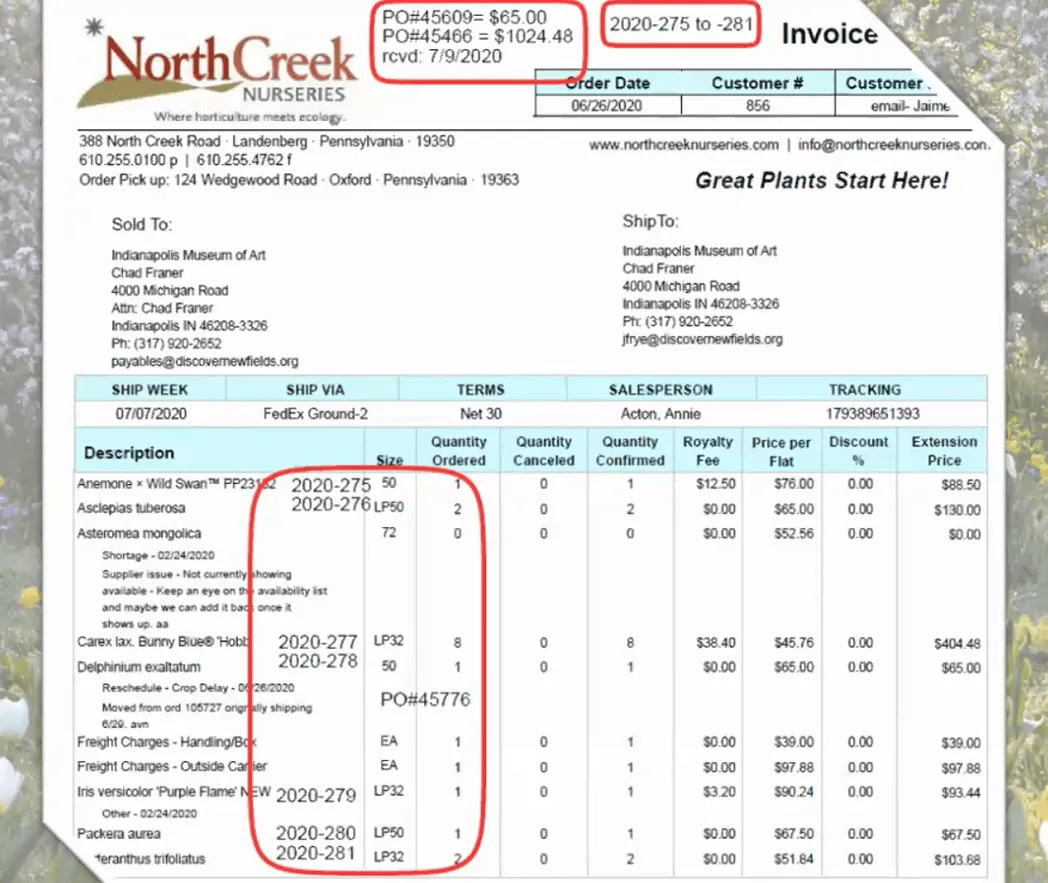Click the extension price "$404.48"
The height and width of the screenshot is (883, 1048).
coord(957,644)
